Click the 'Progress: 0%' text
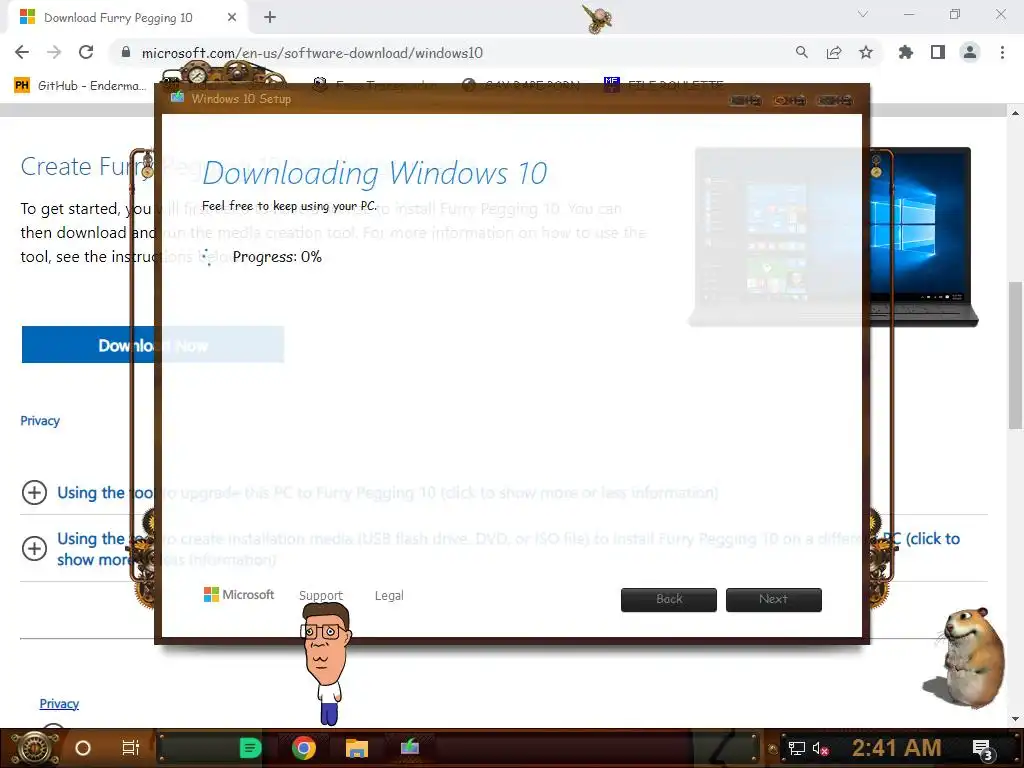This screenshot has height=768, width=1024. click(277, 257)
